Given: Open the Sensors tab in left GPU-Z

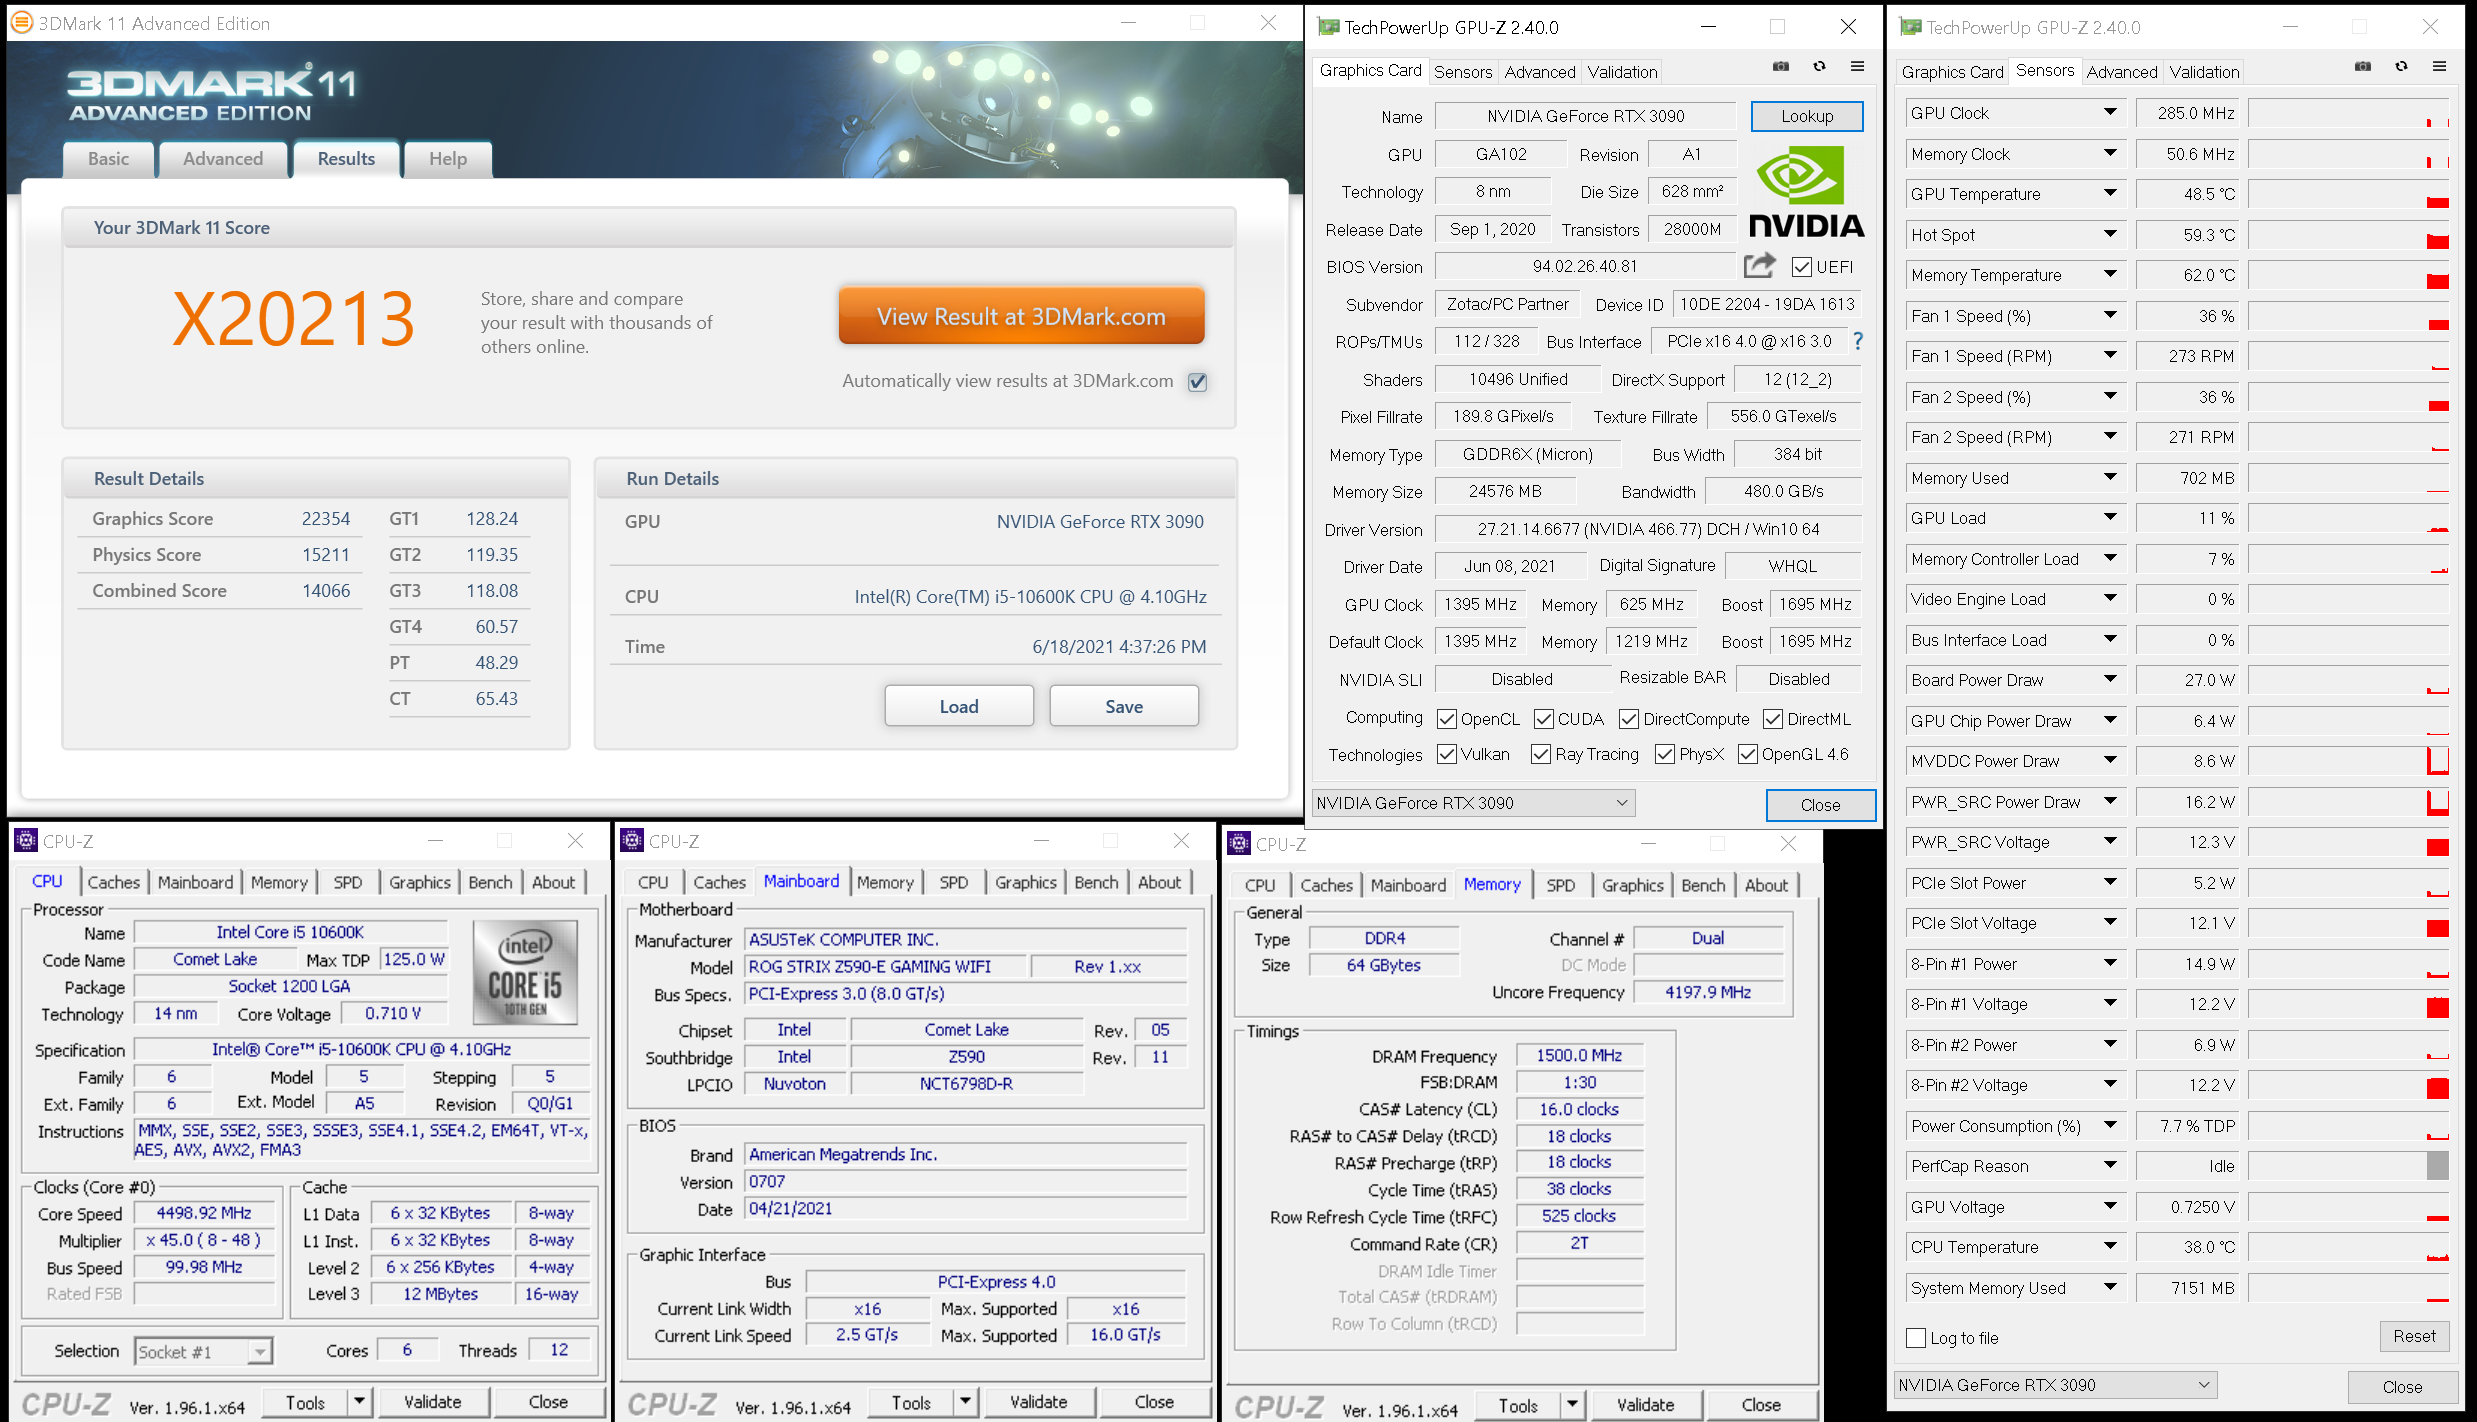Looking at the screenshot, I should point(1462,72).
